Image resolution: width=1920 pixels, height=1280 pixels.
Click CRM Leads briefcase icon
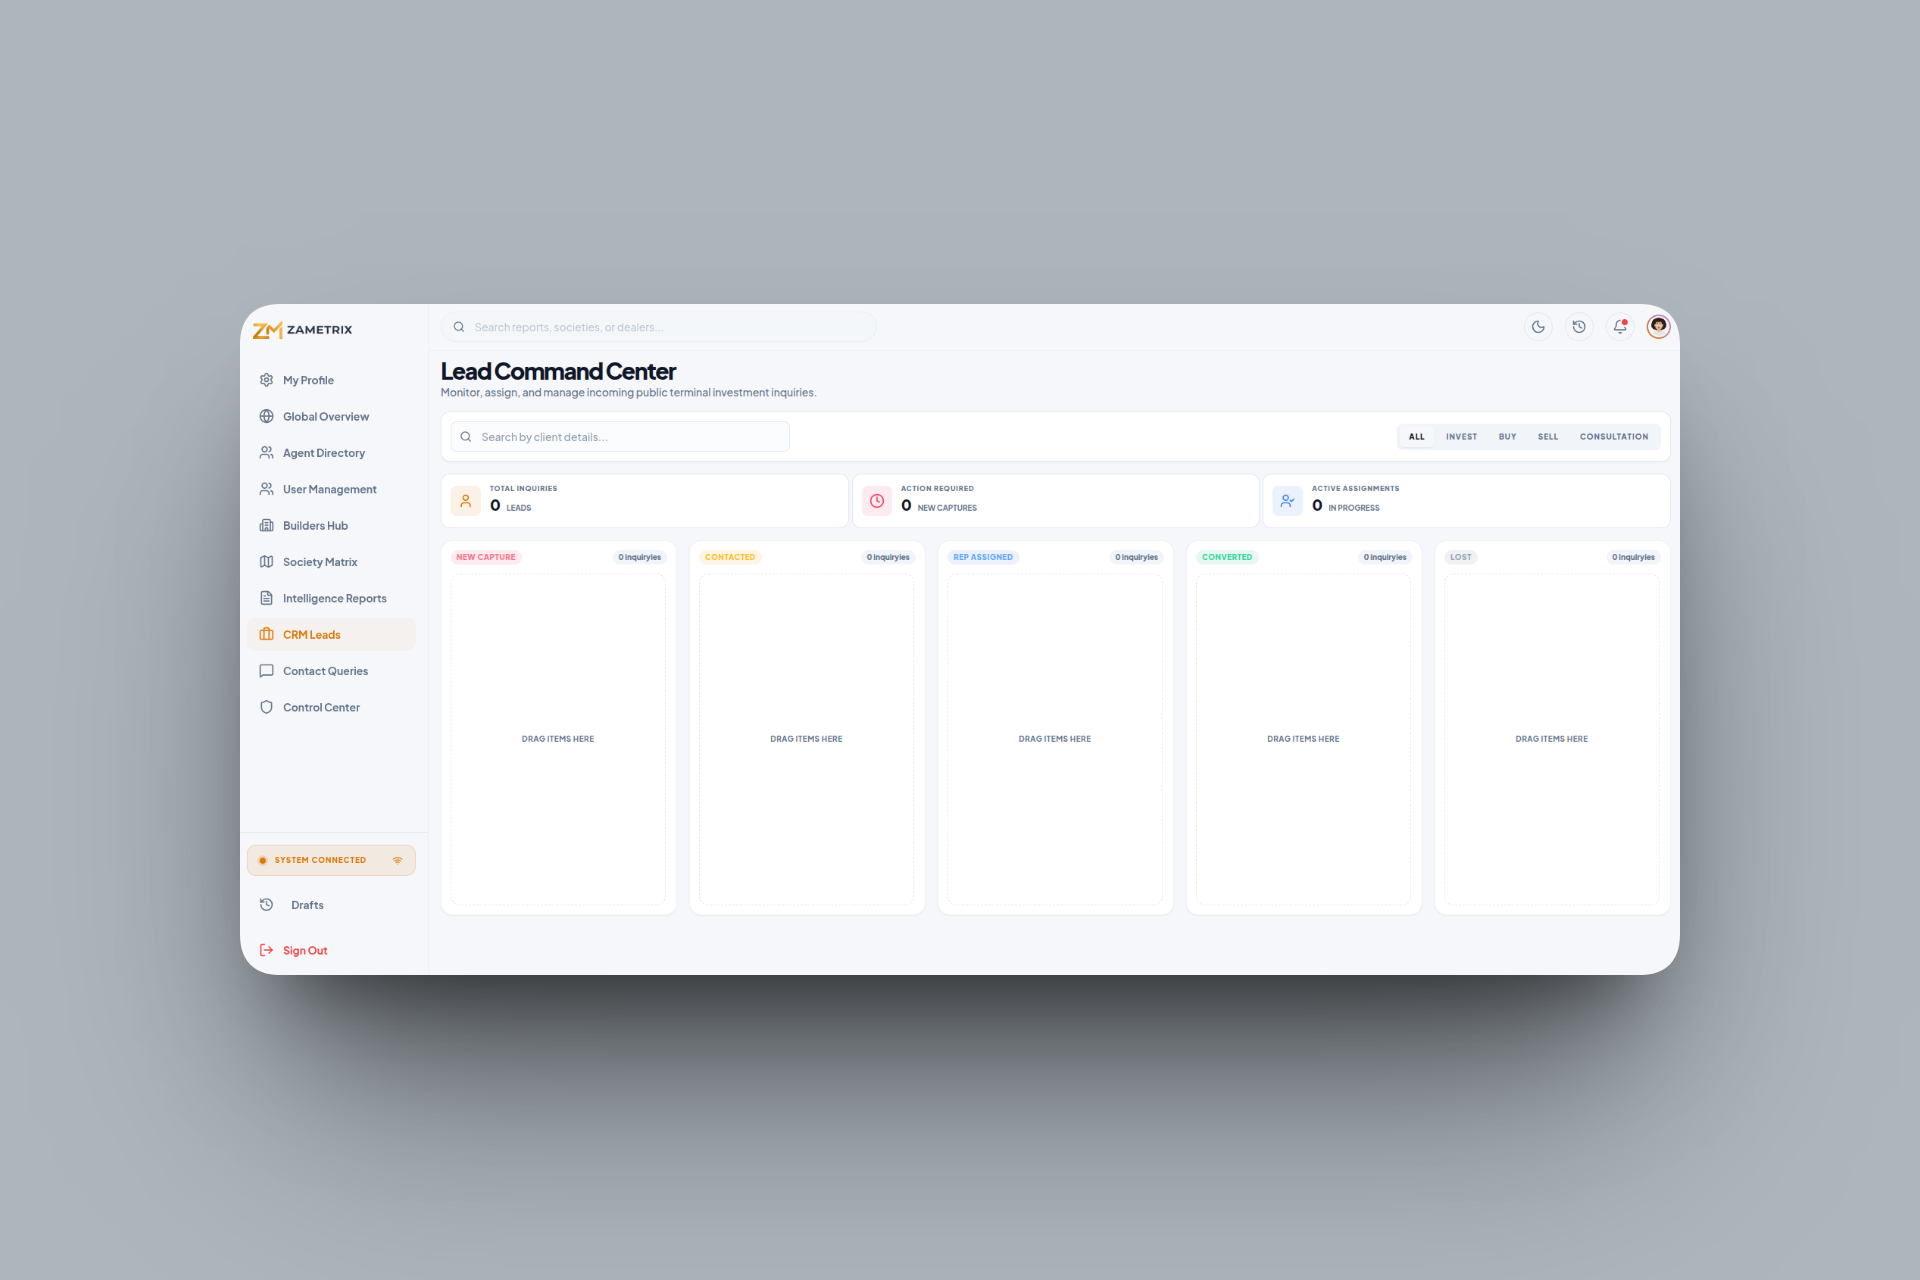266,635
